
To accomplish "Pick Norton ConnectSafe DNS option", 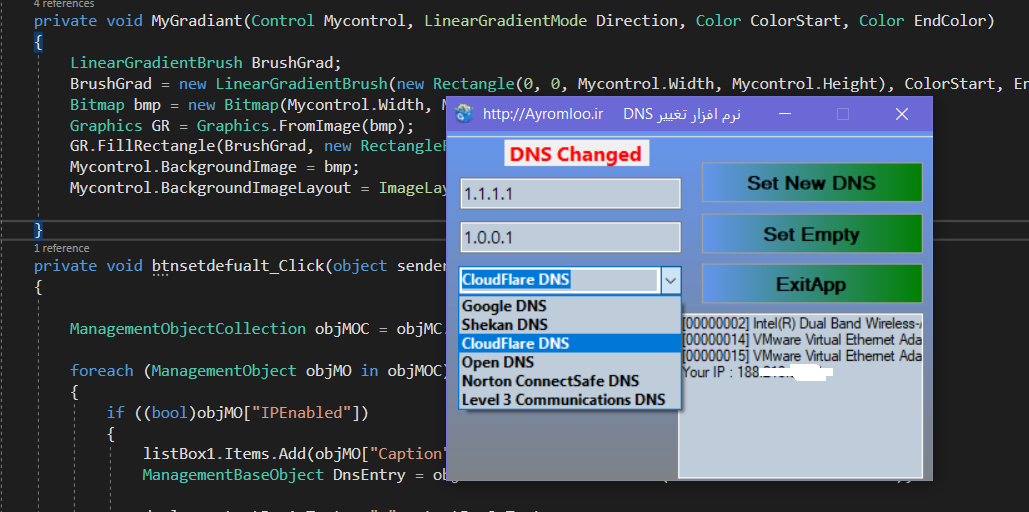I will coord(570,381).
